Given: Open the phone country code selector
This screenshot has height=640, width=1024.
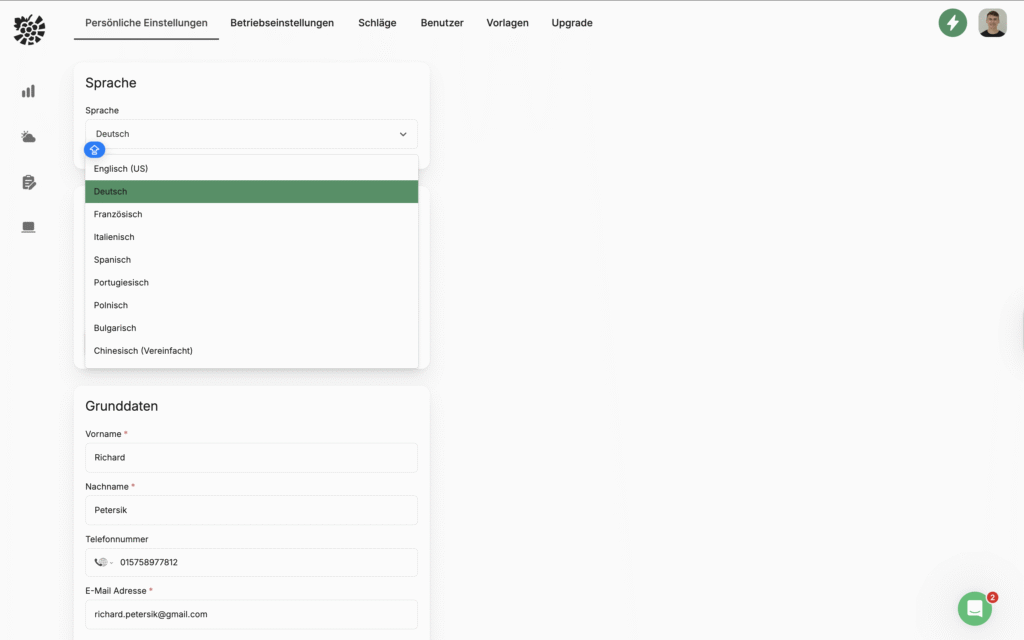Looking at the screenshot, I should (103, 562).
